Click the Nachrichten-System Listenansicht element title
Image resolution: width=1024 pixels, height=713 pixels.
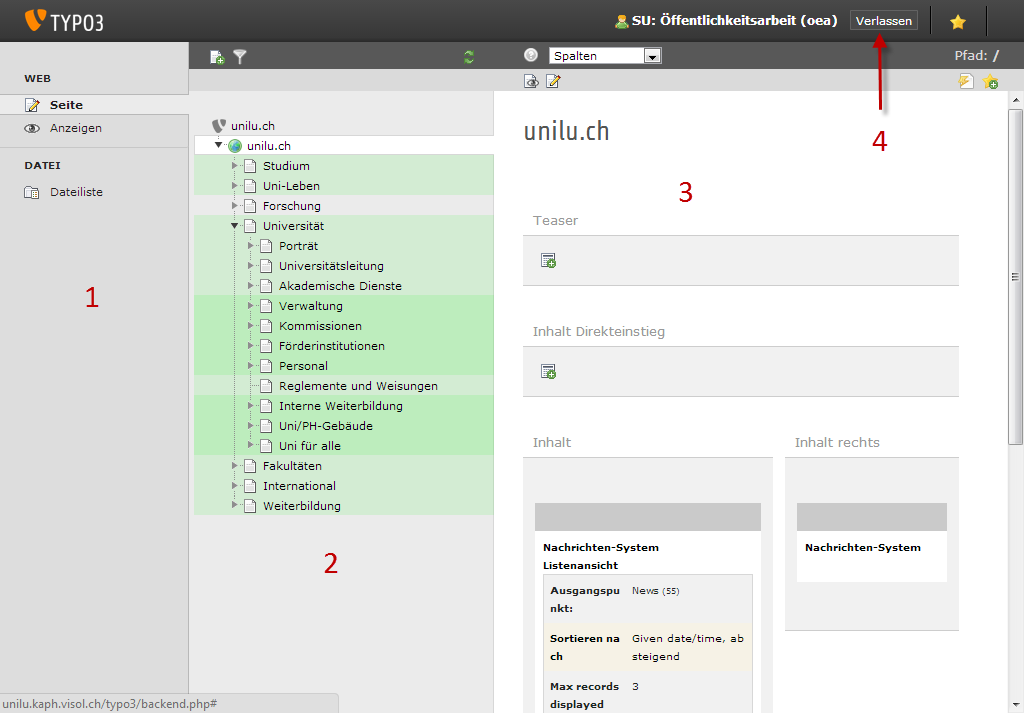pyautogui.click(x=601, y=556)
